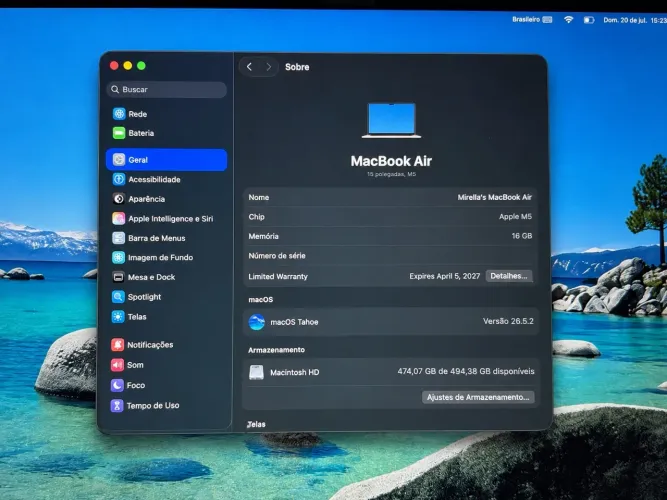Viewport: 667px width, 500px height.
Task: Click the Nome row label
Action: (259, 197)
